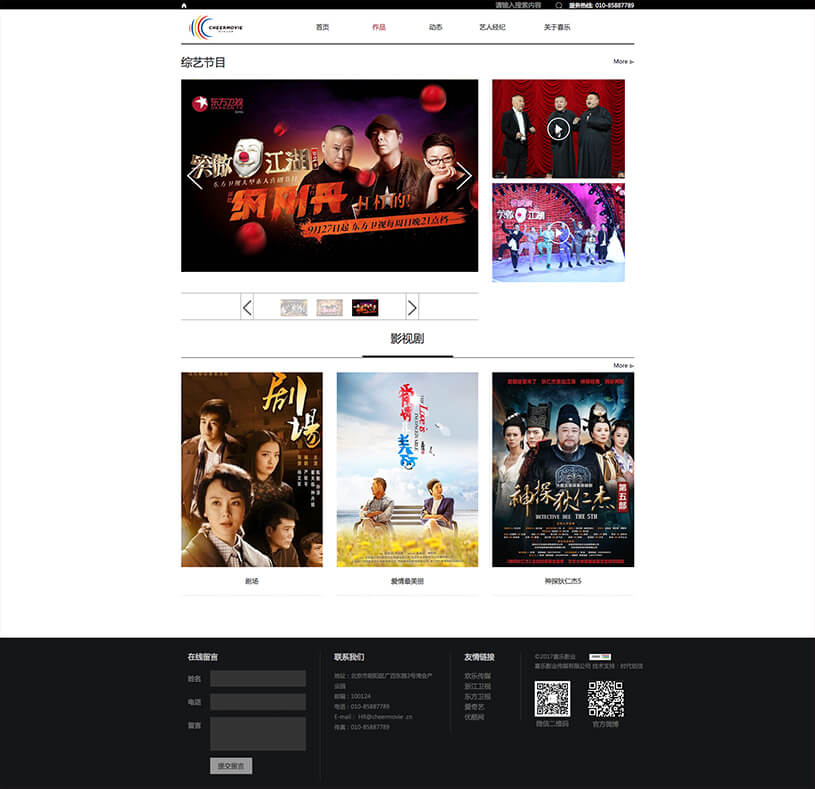Open the 首页 menu item
This screenshot has height=789, width=815.
tap(322, 27)
